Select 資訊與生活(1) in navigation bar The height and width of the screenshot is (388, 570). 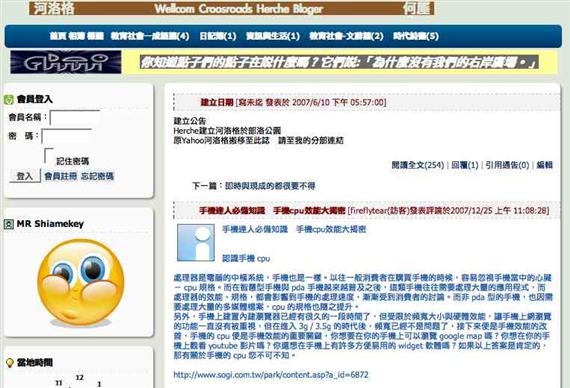click(x=273, y=36)
